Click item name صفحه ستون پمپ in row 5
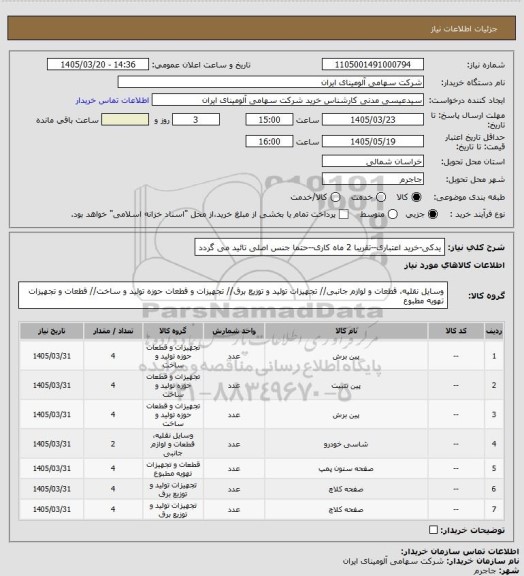This screenshot has width=524, height=576. point(346,469)
